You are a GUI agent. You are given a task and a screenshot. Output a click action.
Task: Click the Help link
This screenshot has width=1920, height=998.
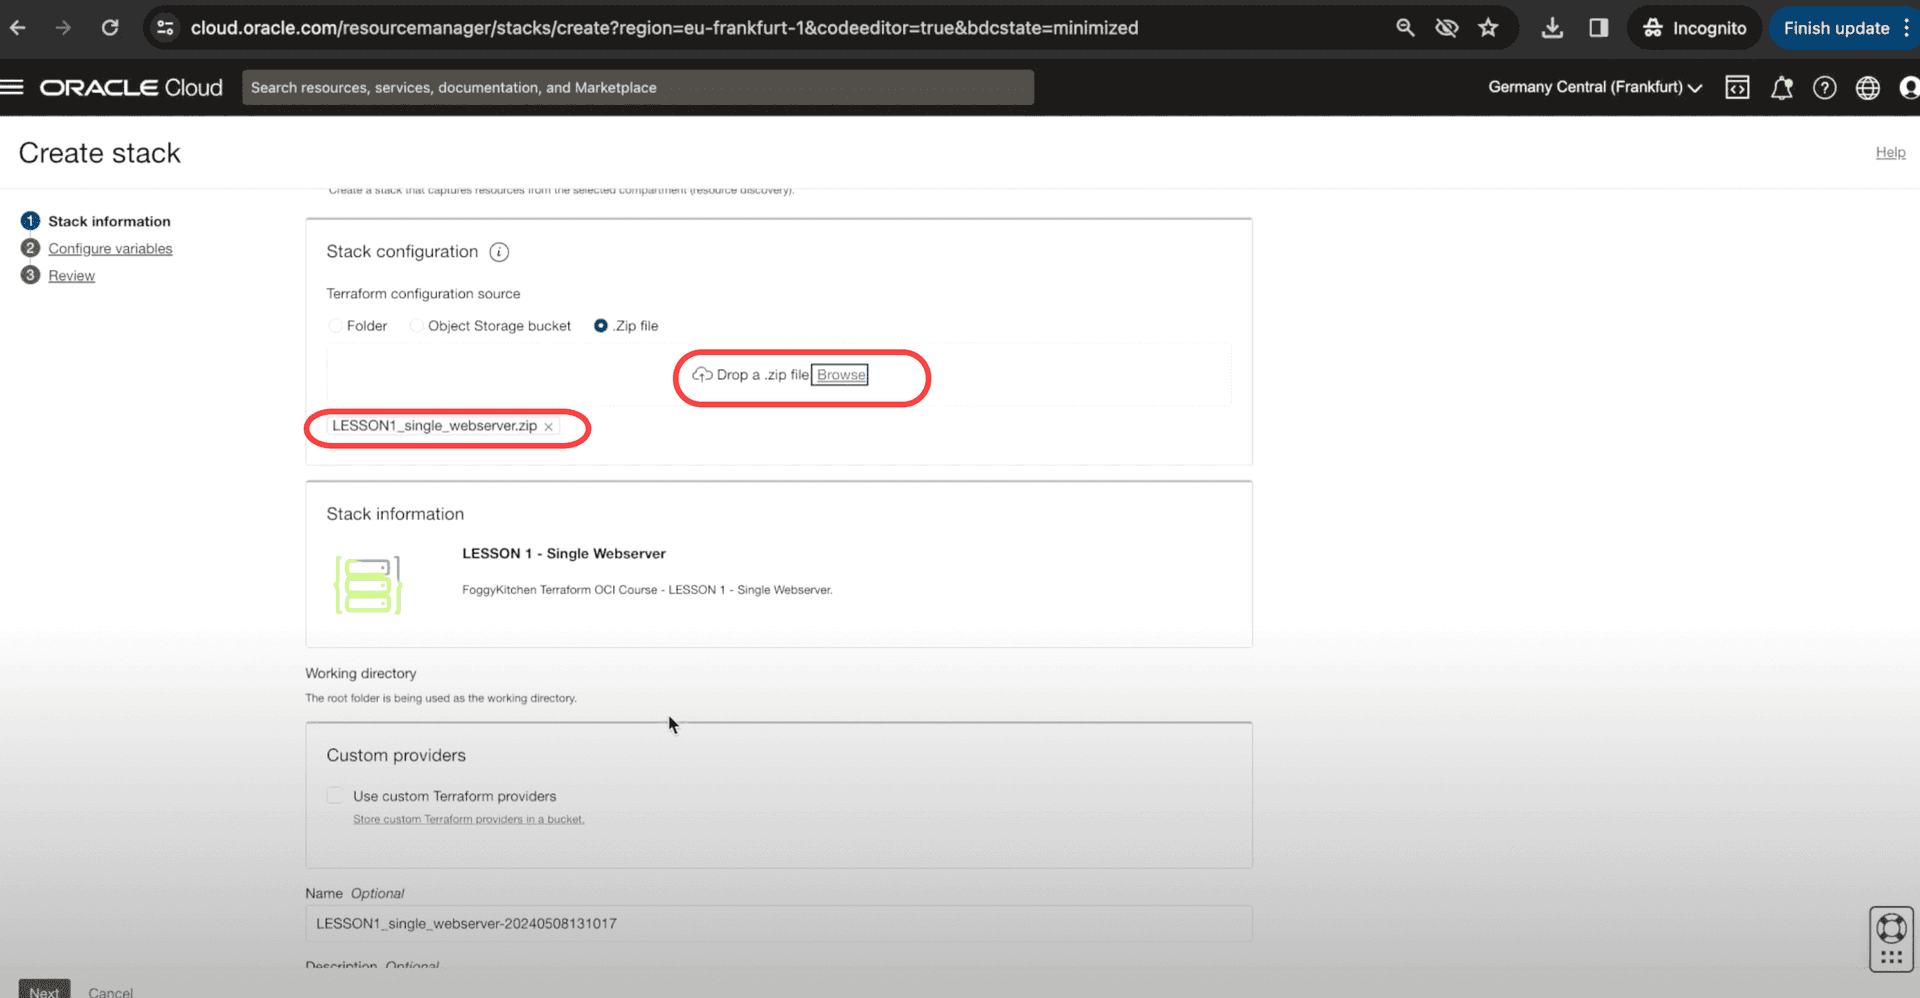click(x=1890, y=152)
